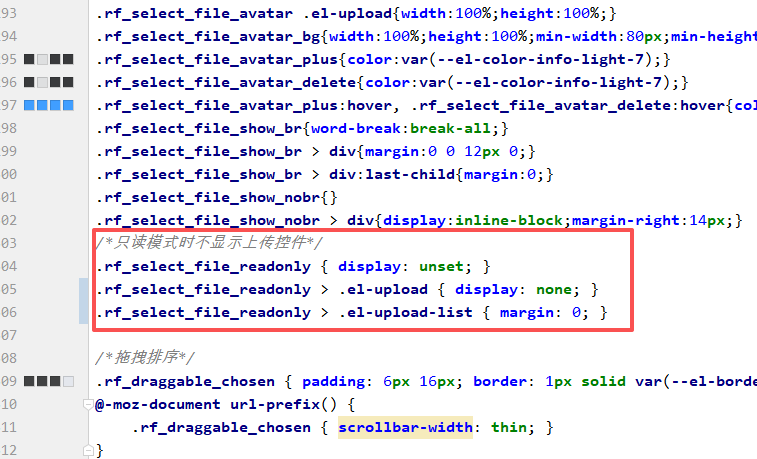Click the fold end marker at closing brace

[x=87, y=450]
